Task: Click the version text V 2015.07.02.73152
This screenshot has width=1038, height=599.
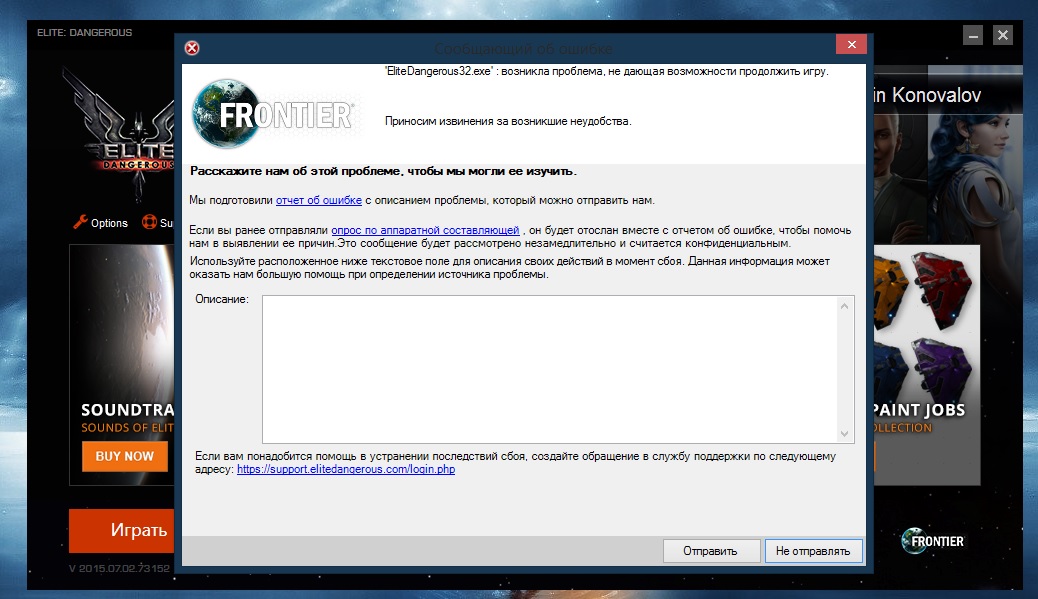Action: click(120, 568)
